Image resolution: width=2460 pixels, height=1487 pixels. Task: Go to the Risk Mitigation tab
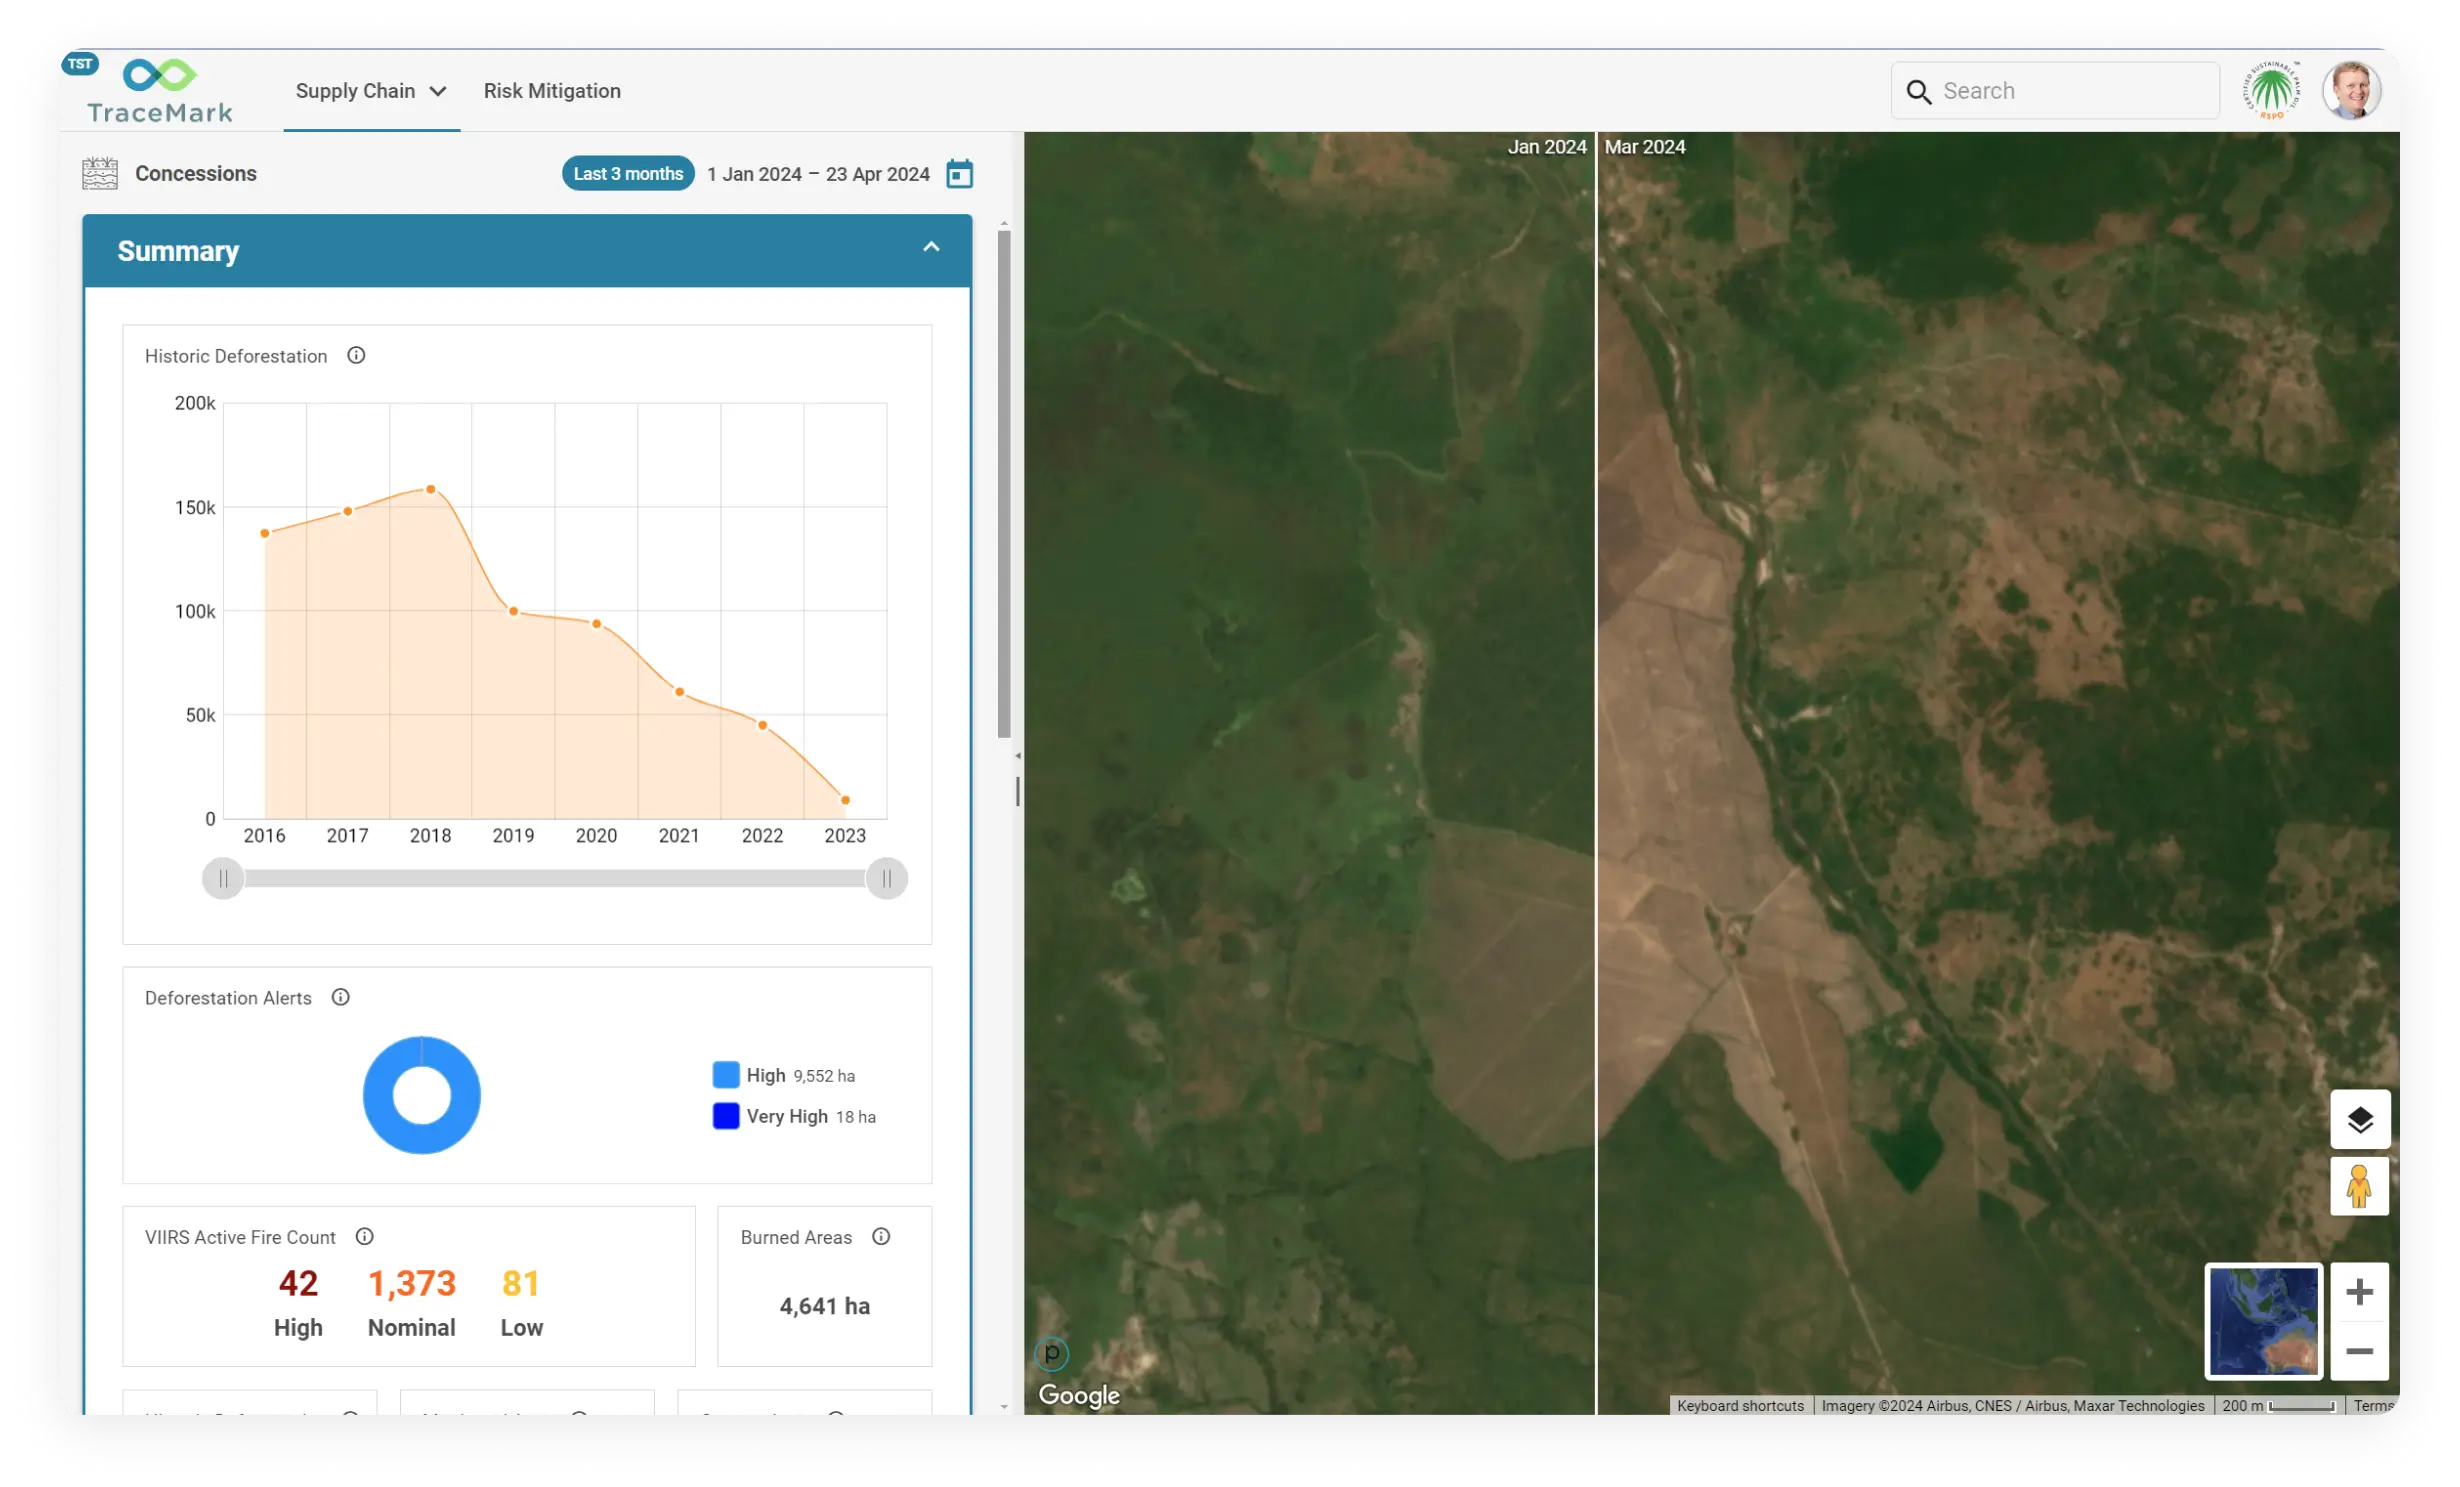click(552, 91)
